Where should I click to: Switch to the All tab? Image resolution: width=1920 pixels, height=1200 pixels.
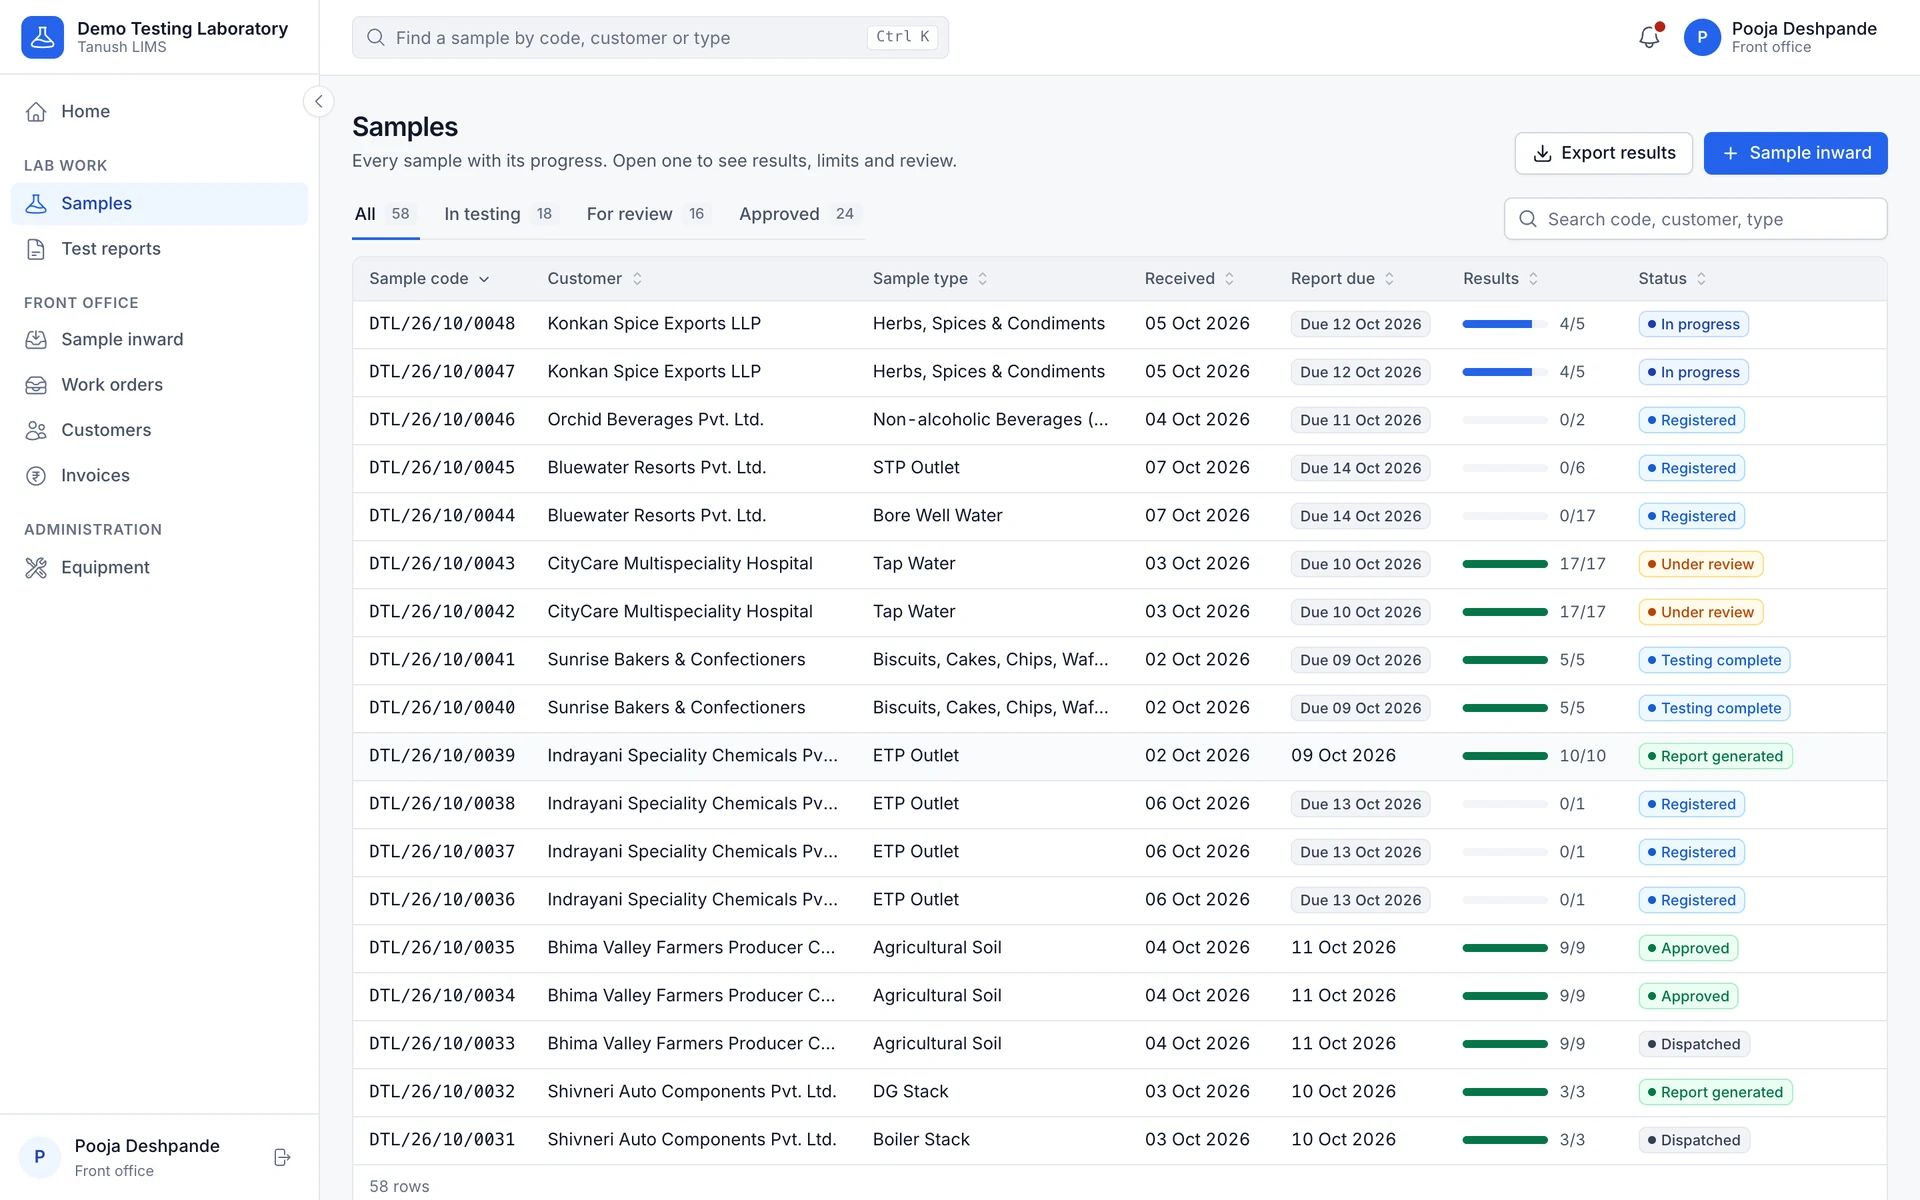(x=385, y=214)
